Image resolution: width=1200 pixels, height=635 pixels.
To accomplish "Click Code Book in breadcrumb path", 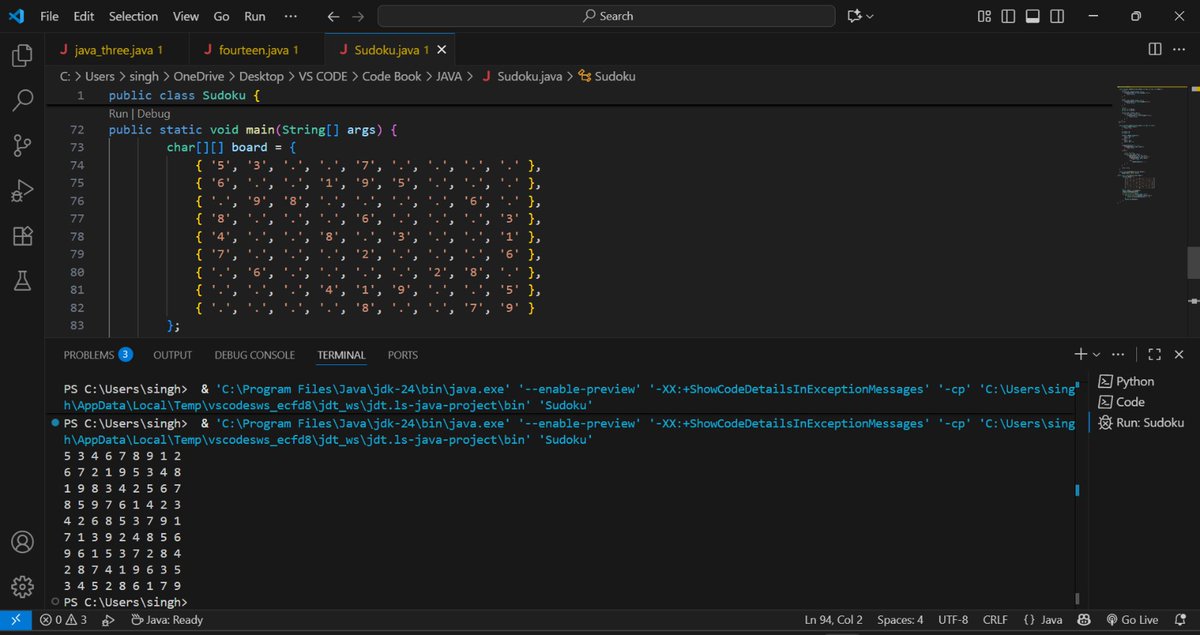I will (x=392, y=76).
